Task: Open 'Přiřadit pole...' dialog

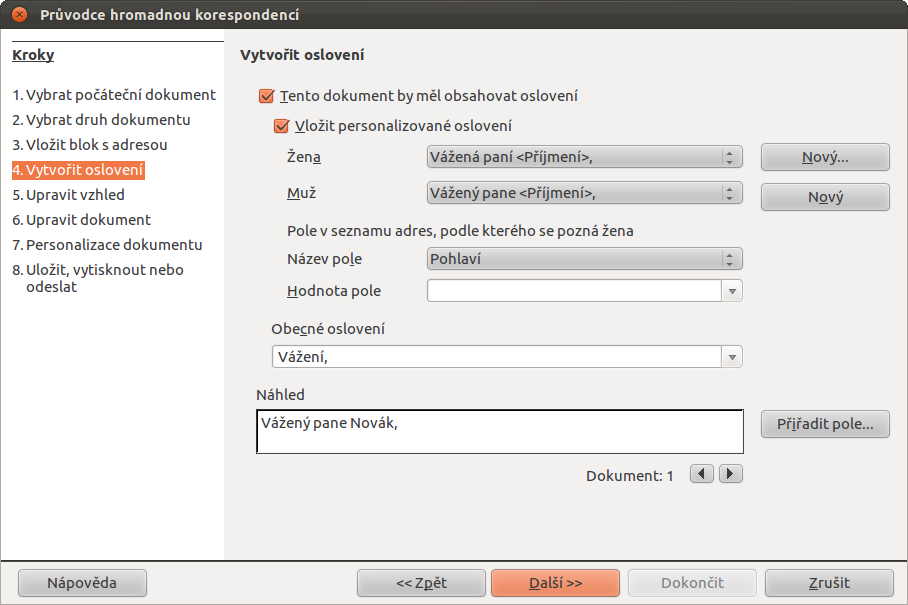Action: pos(825,424)
